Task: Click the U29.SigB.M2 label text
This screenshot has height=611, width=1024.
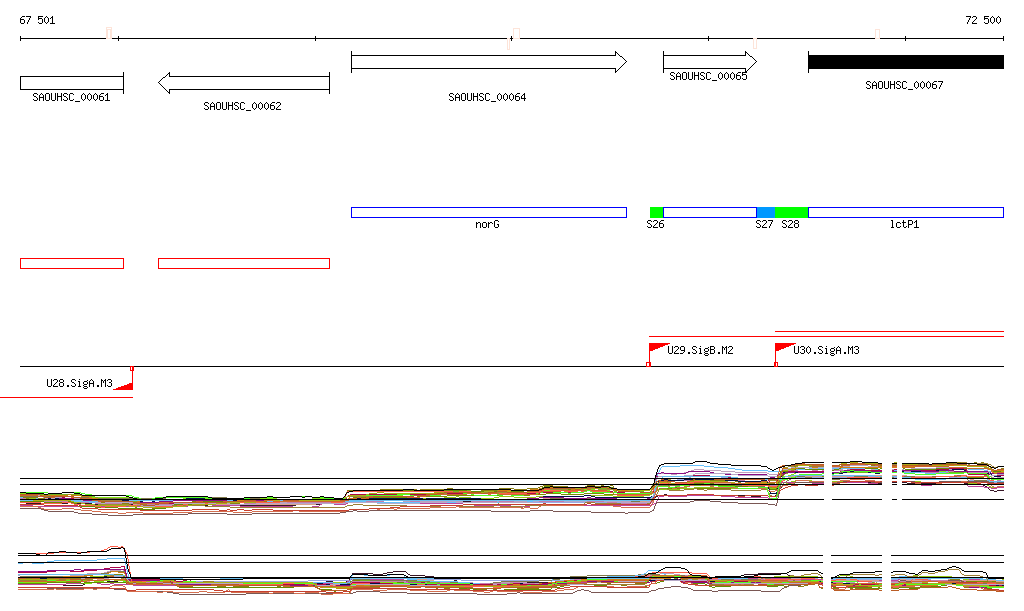Action: pyautogui.click(x=700, y=351)
